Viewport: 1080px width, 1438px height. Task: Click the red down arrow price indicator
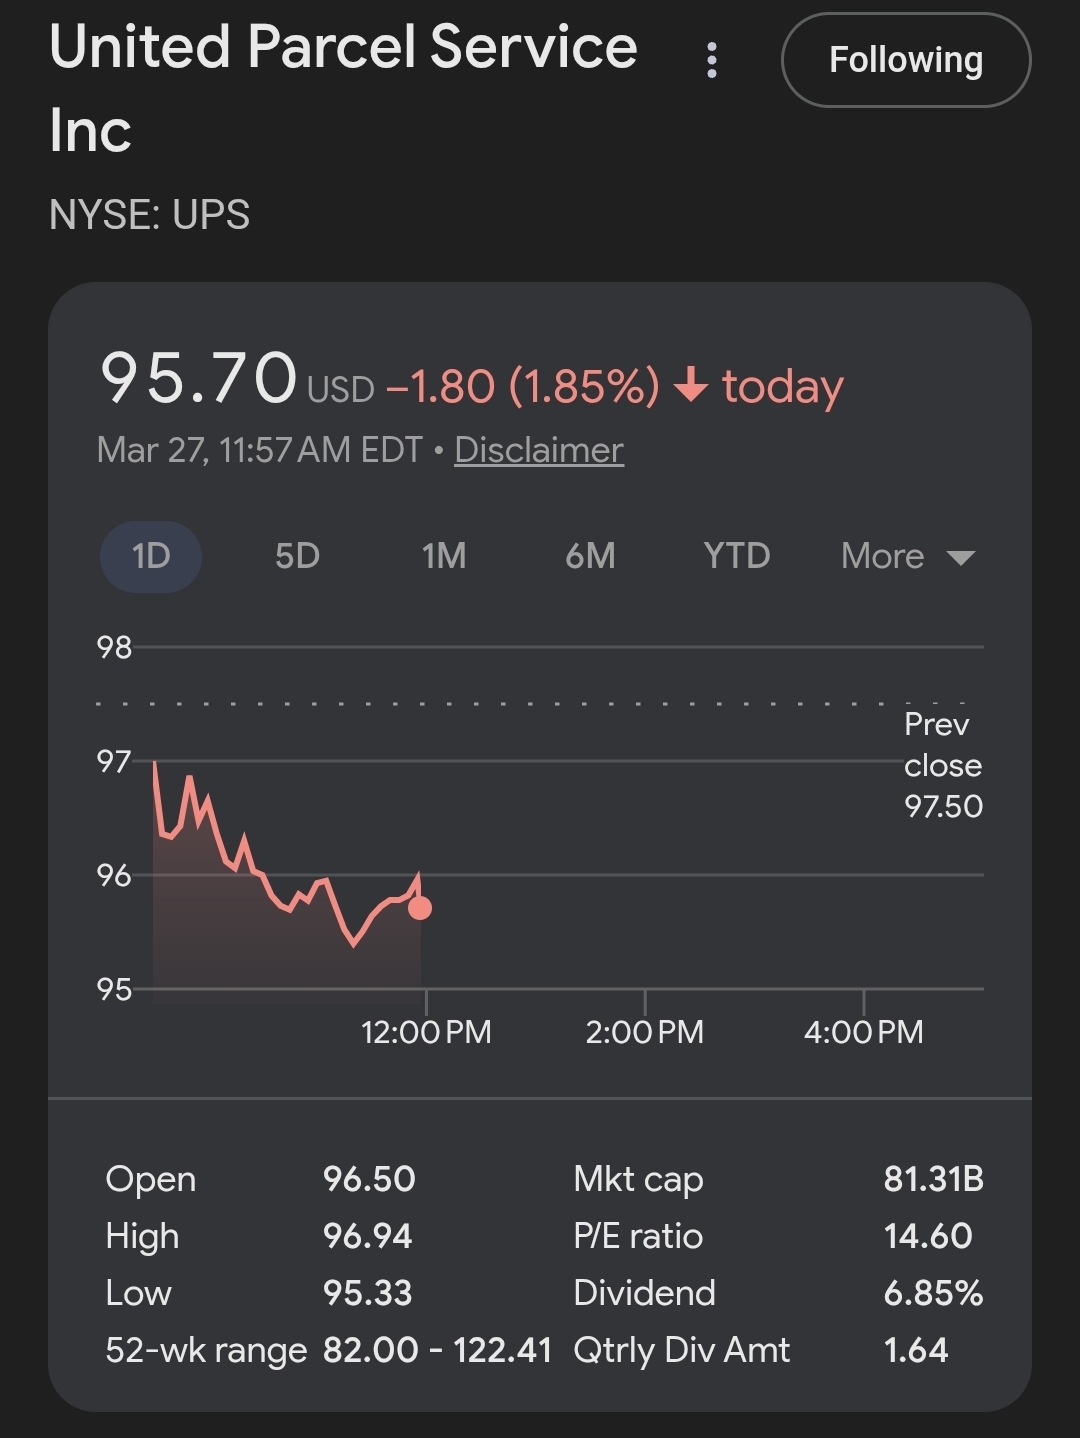[691, 385]
